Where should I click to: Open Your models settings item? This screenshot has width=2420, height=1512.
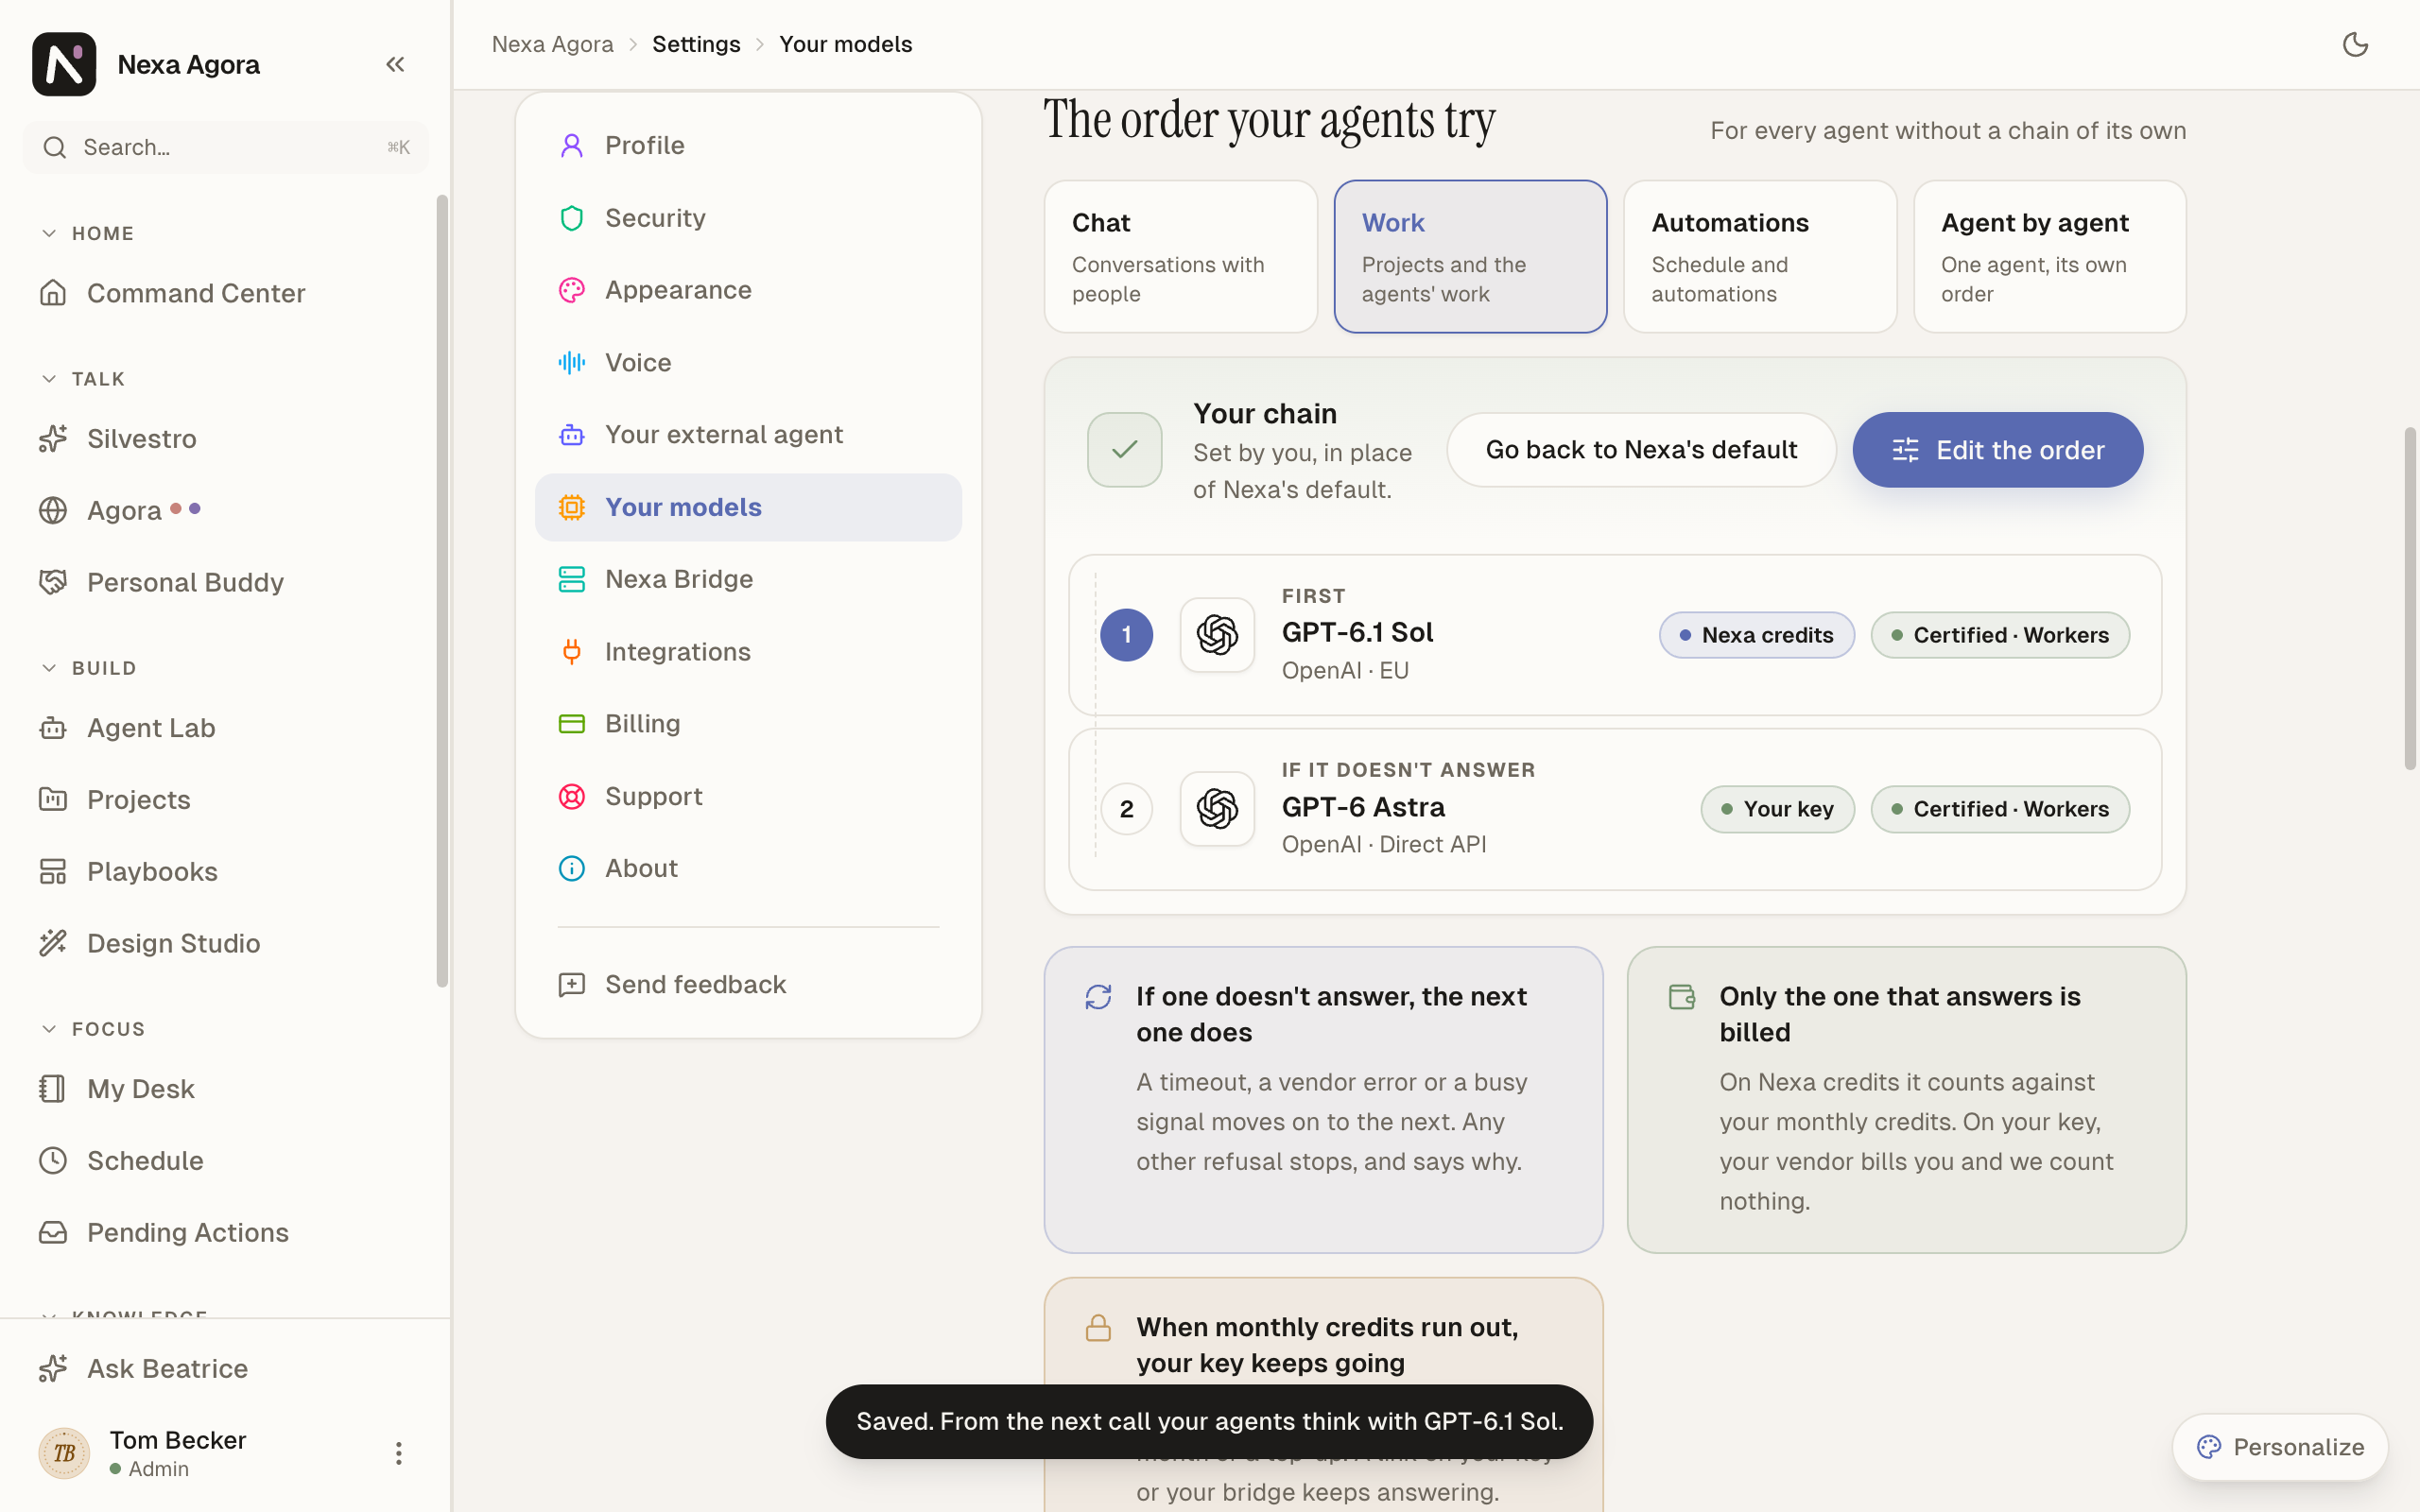[748, 507]
